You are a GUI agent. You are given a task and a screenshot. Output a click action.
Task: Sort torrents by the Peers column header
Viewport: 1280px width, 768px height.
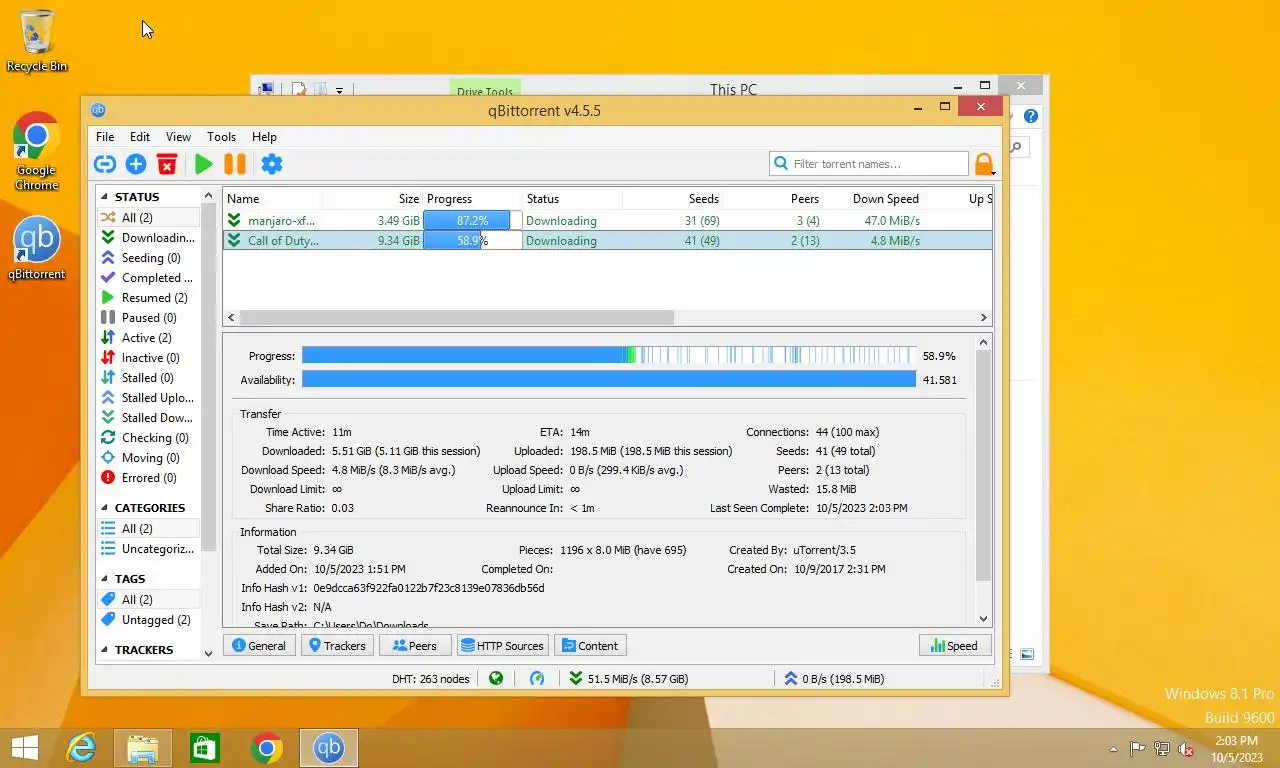[x=773, y=199]
